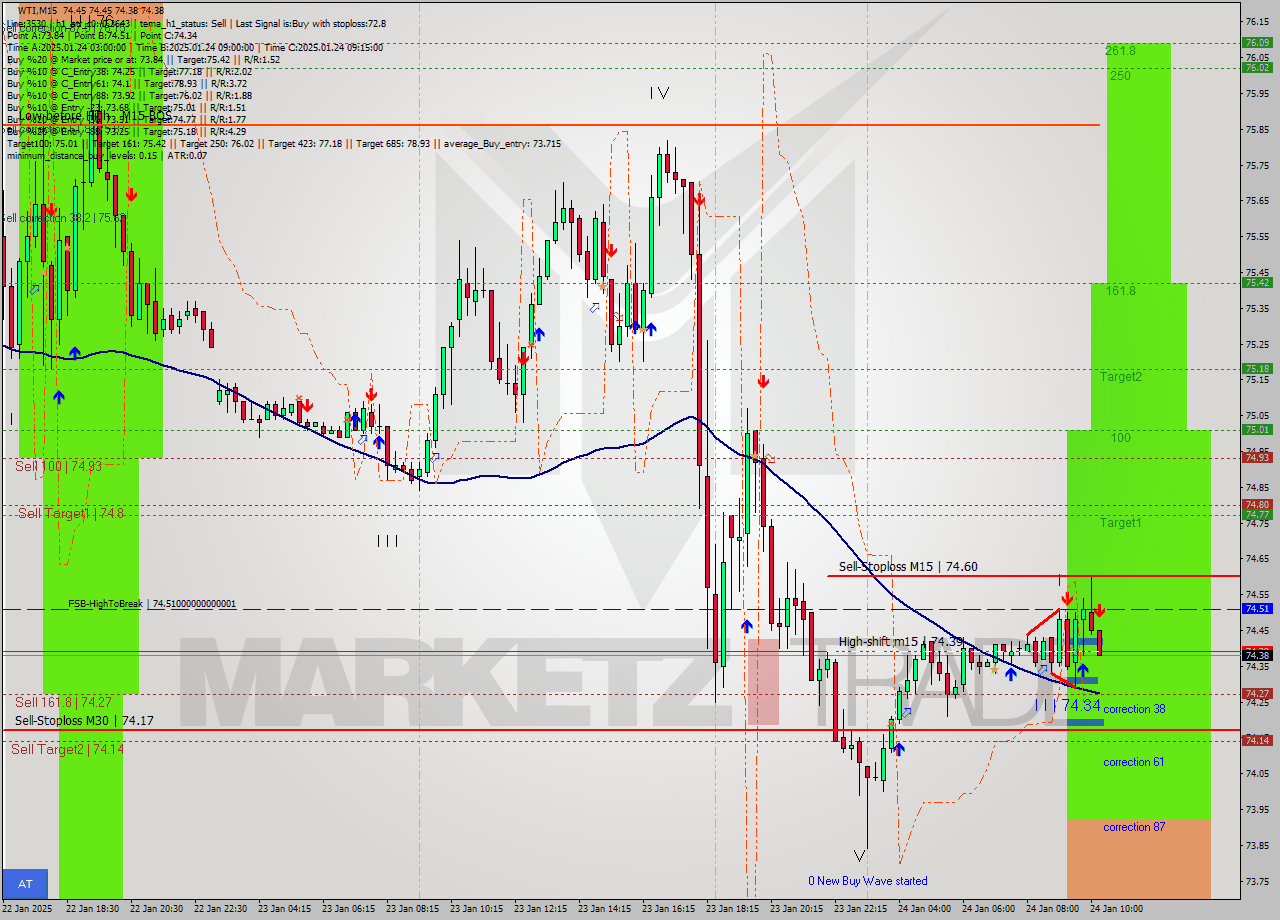1280x920 pixels.
Task: Click the 'correction 38' label
Action: click(x=1134, y=709)
